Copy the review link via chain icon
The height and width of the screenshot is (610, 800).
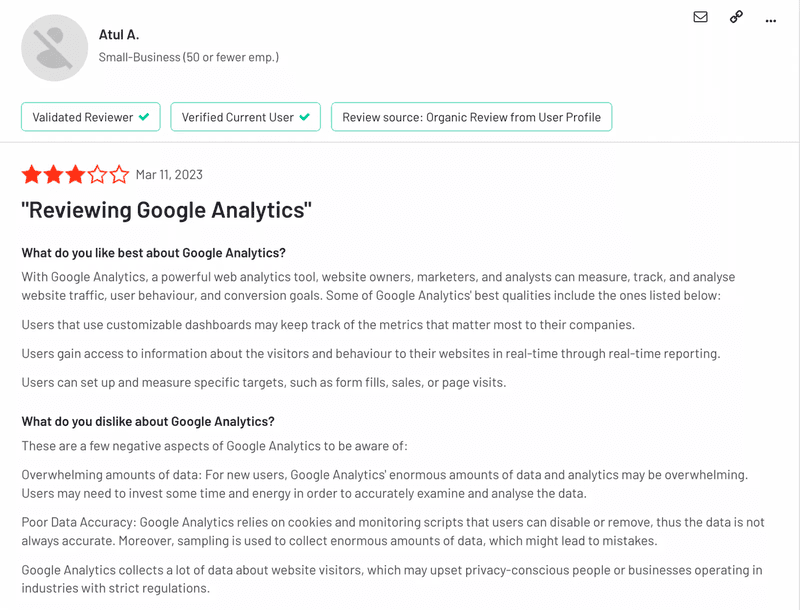(x=736, y=18)
